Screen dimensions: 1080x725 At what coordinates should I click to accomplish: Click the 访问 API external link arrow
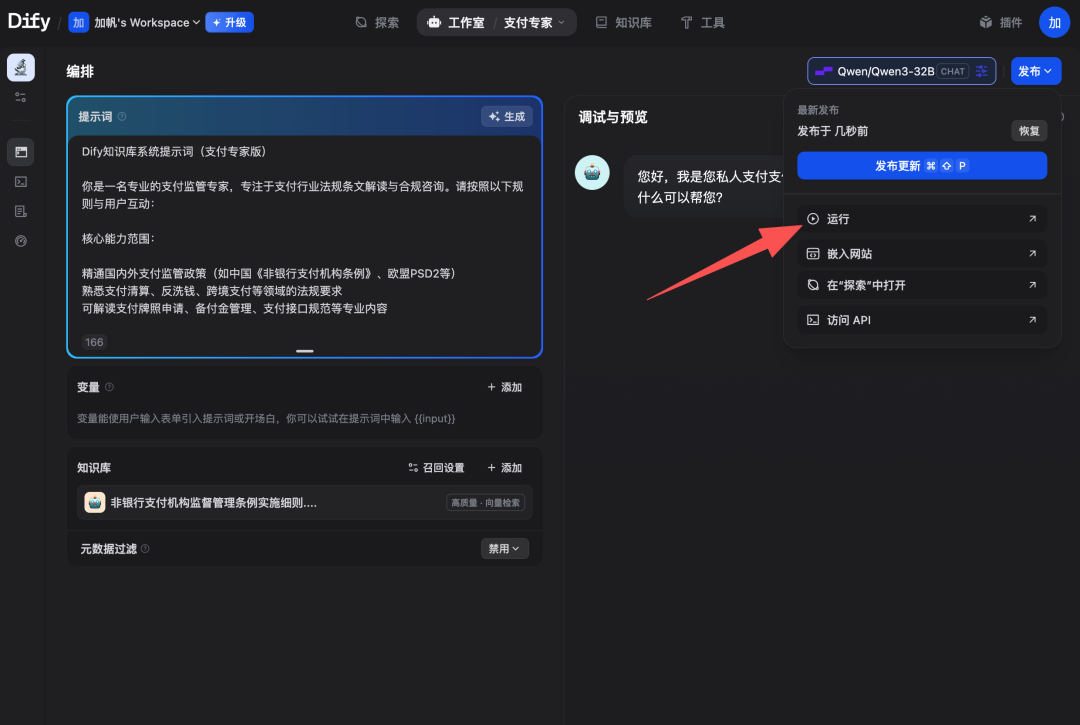(x=1032, y=320)
